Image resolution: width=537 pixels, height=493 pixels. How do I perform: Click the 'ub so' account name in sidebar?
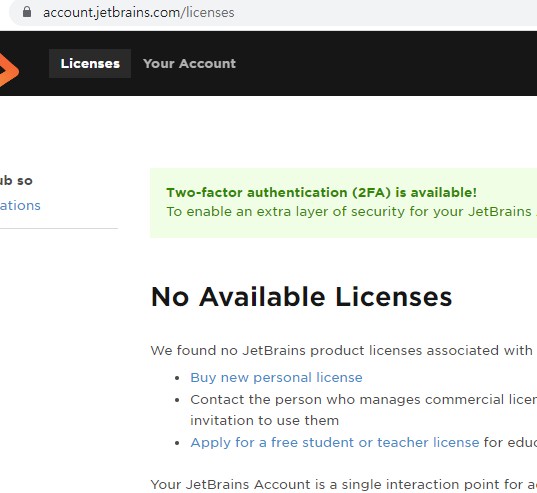pos(16,180)
